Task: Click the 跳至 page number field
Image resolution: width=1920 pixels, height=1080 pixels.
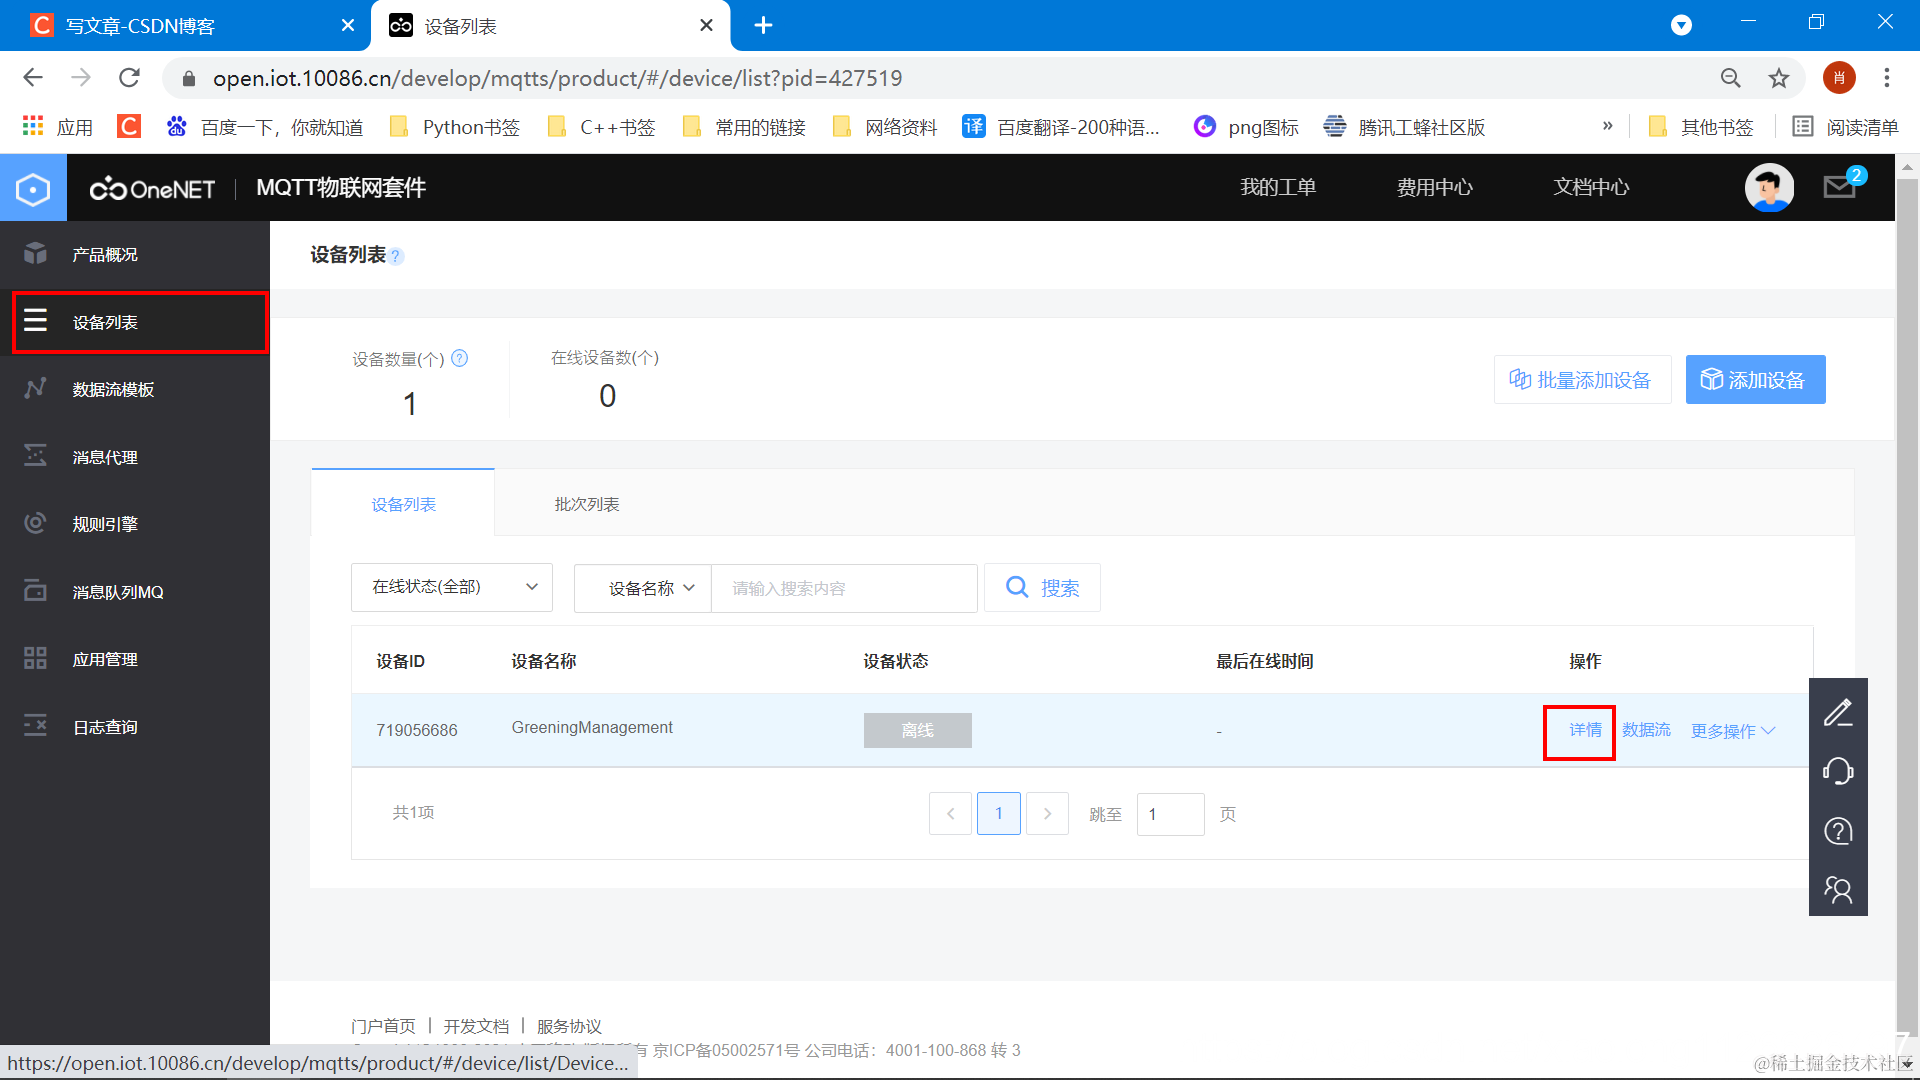Action: [1170, 814]
